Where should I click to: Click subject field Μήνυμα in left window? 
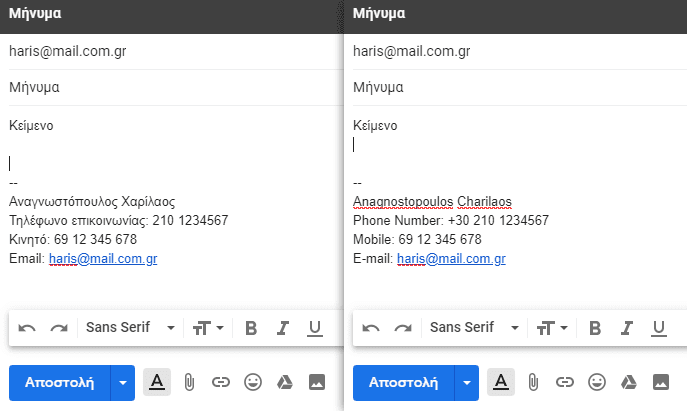[x=176, y=87]
